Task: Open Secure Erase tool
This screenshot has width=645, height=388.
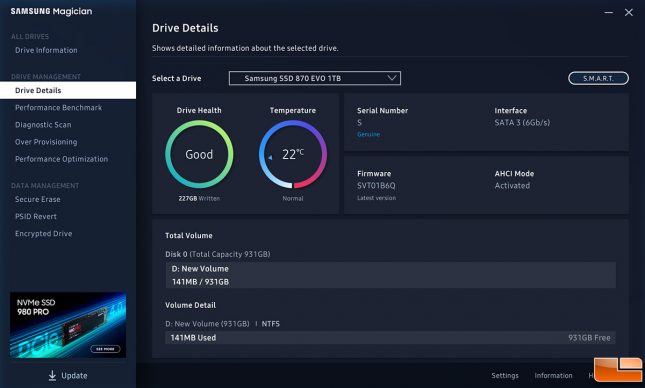Action: point(37,199)
